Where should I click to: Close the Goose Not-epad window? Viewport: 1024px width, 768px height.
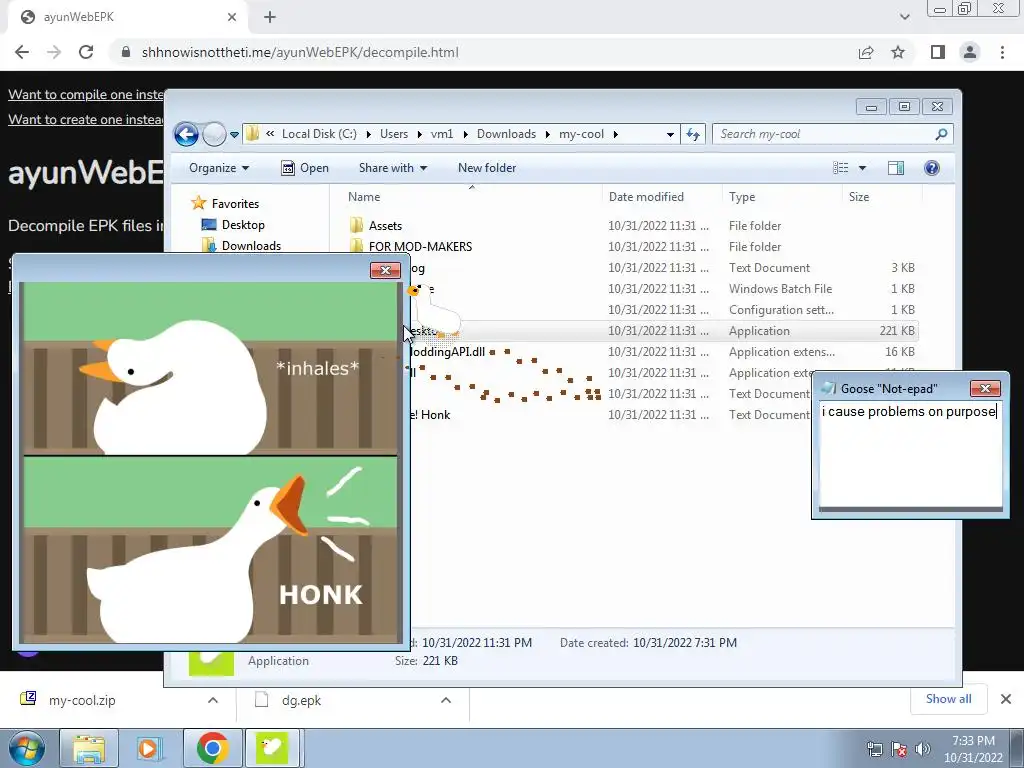(985, 389)
